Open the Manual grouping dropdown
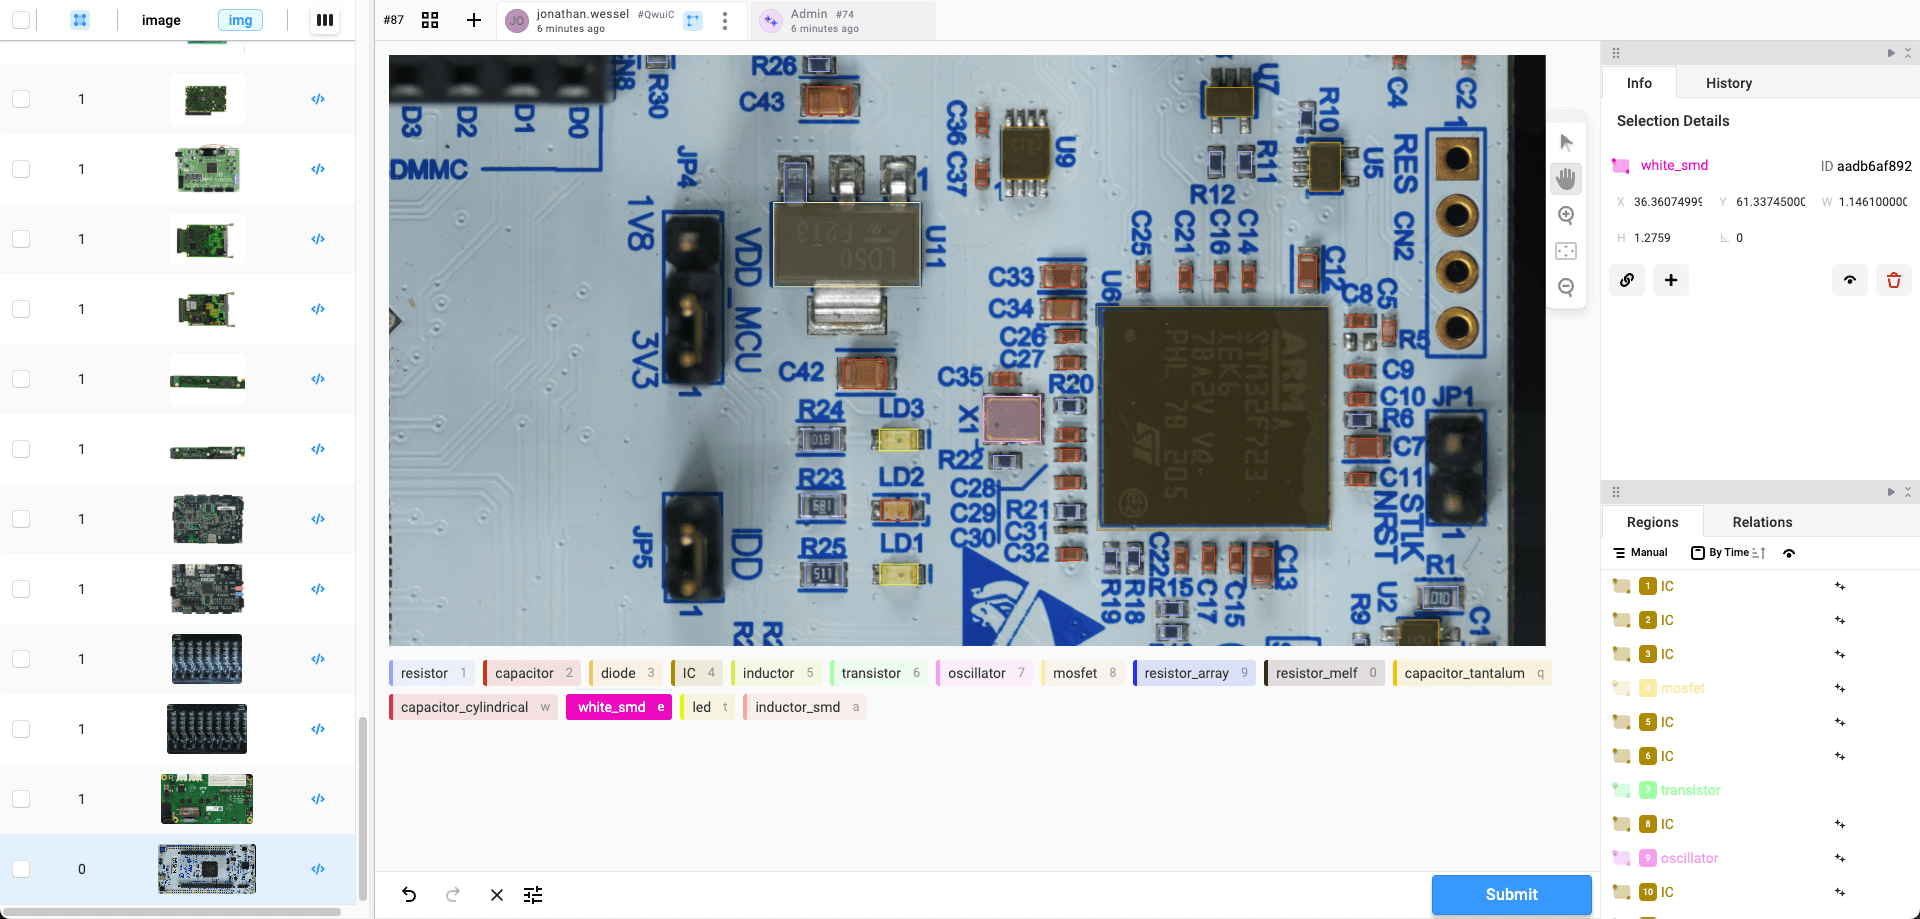This screenshot has width=1920, height=919. 1640,553
